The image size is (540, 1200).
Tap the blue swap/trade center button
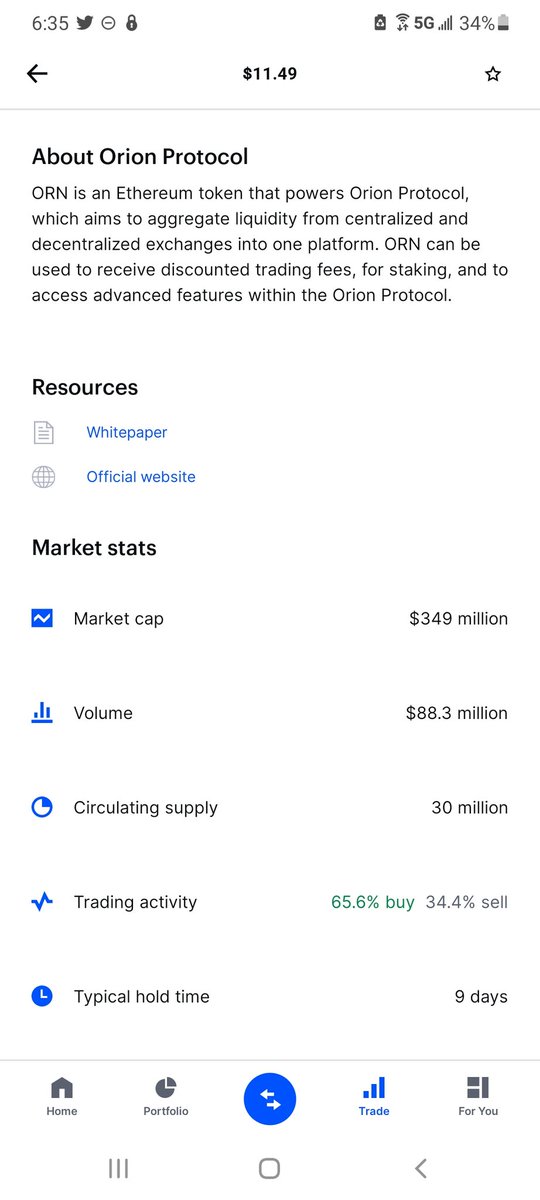[270, 1099]
